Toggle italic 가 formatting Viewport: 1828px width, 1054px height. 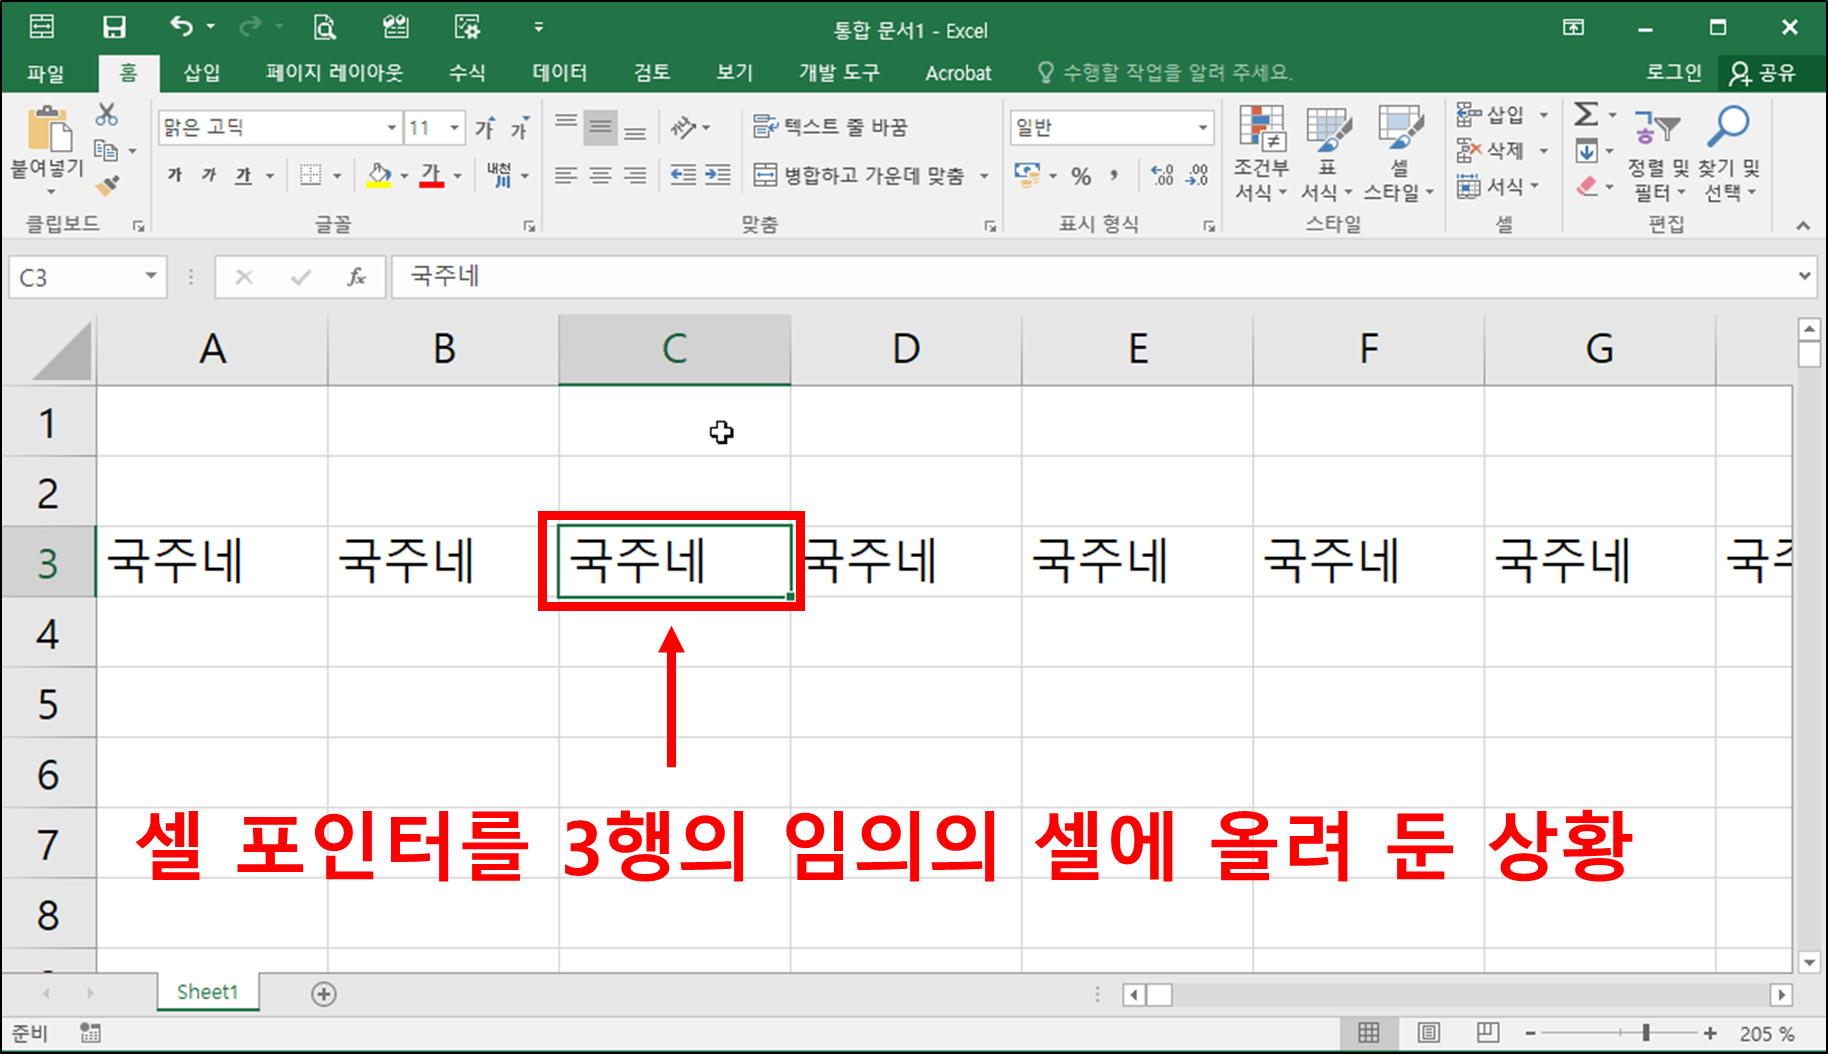pyautogui.click(x=209, y=176)
